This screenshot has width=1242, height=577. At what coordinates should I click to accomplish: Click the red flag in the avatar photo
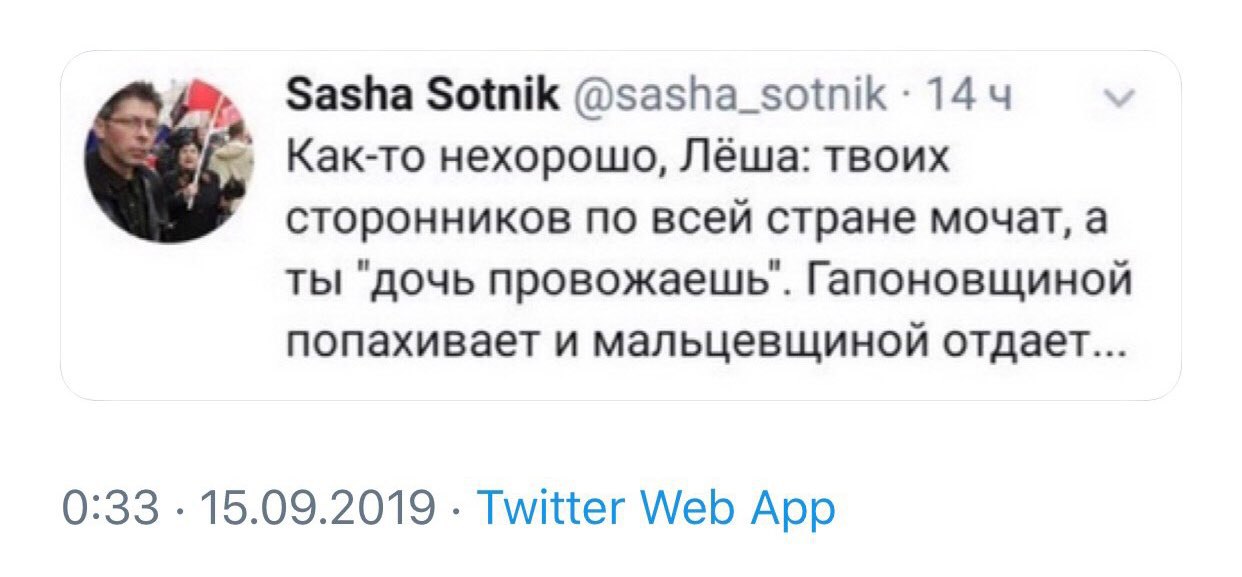208,105
